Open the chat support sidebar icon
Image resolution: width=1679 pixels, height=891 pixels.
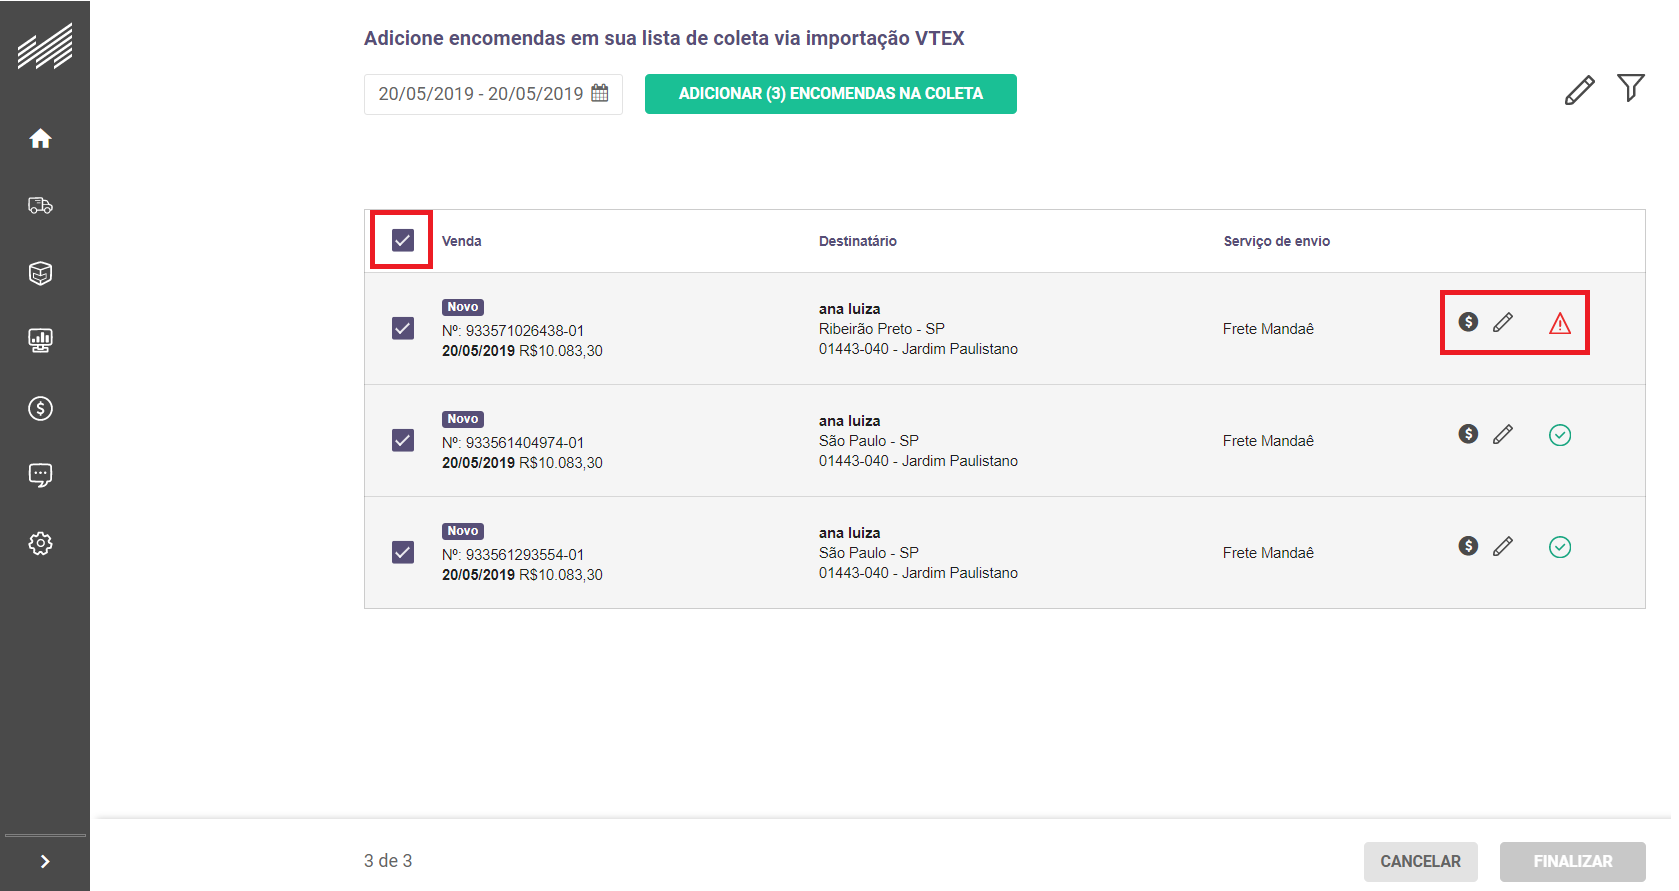click(40, 475)
